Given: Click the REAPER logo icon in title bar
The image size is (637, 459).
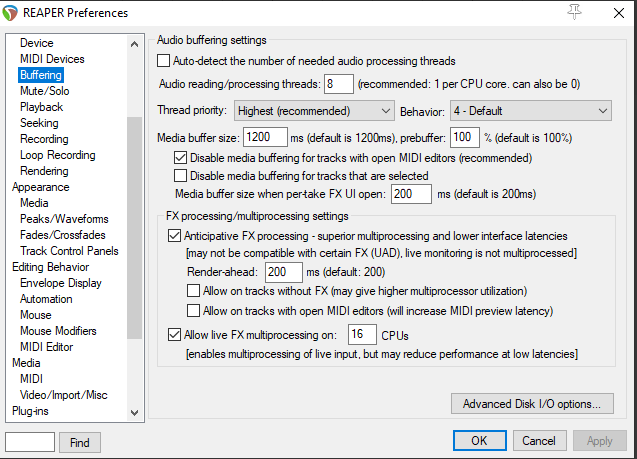Looking at the screenshot, I should (10, 13).
